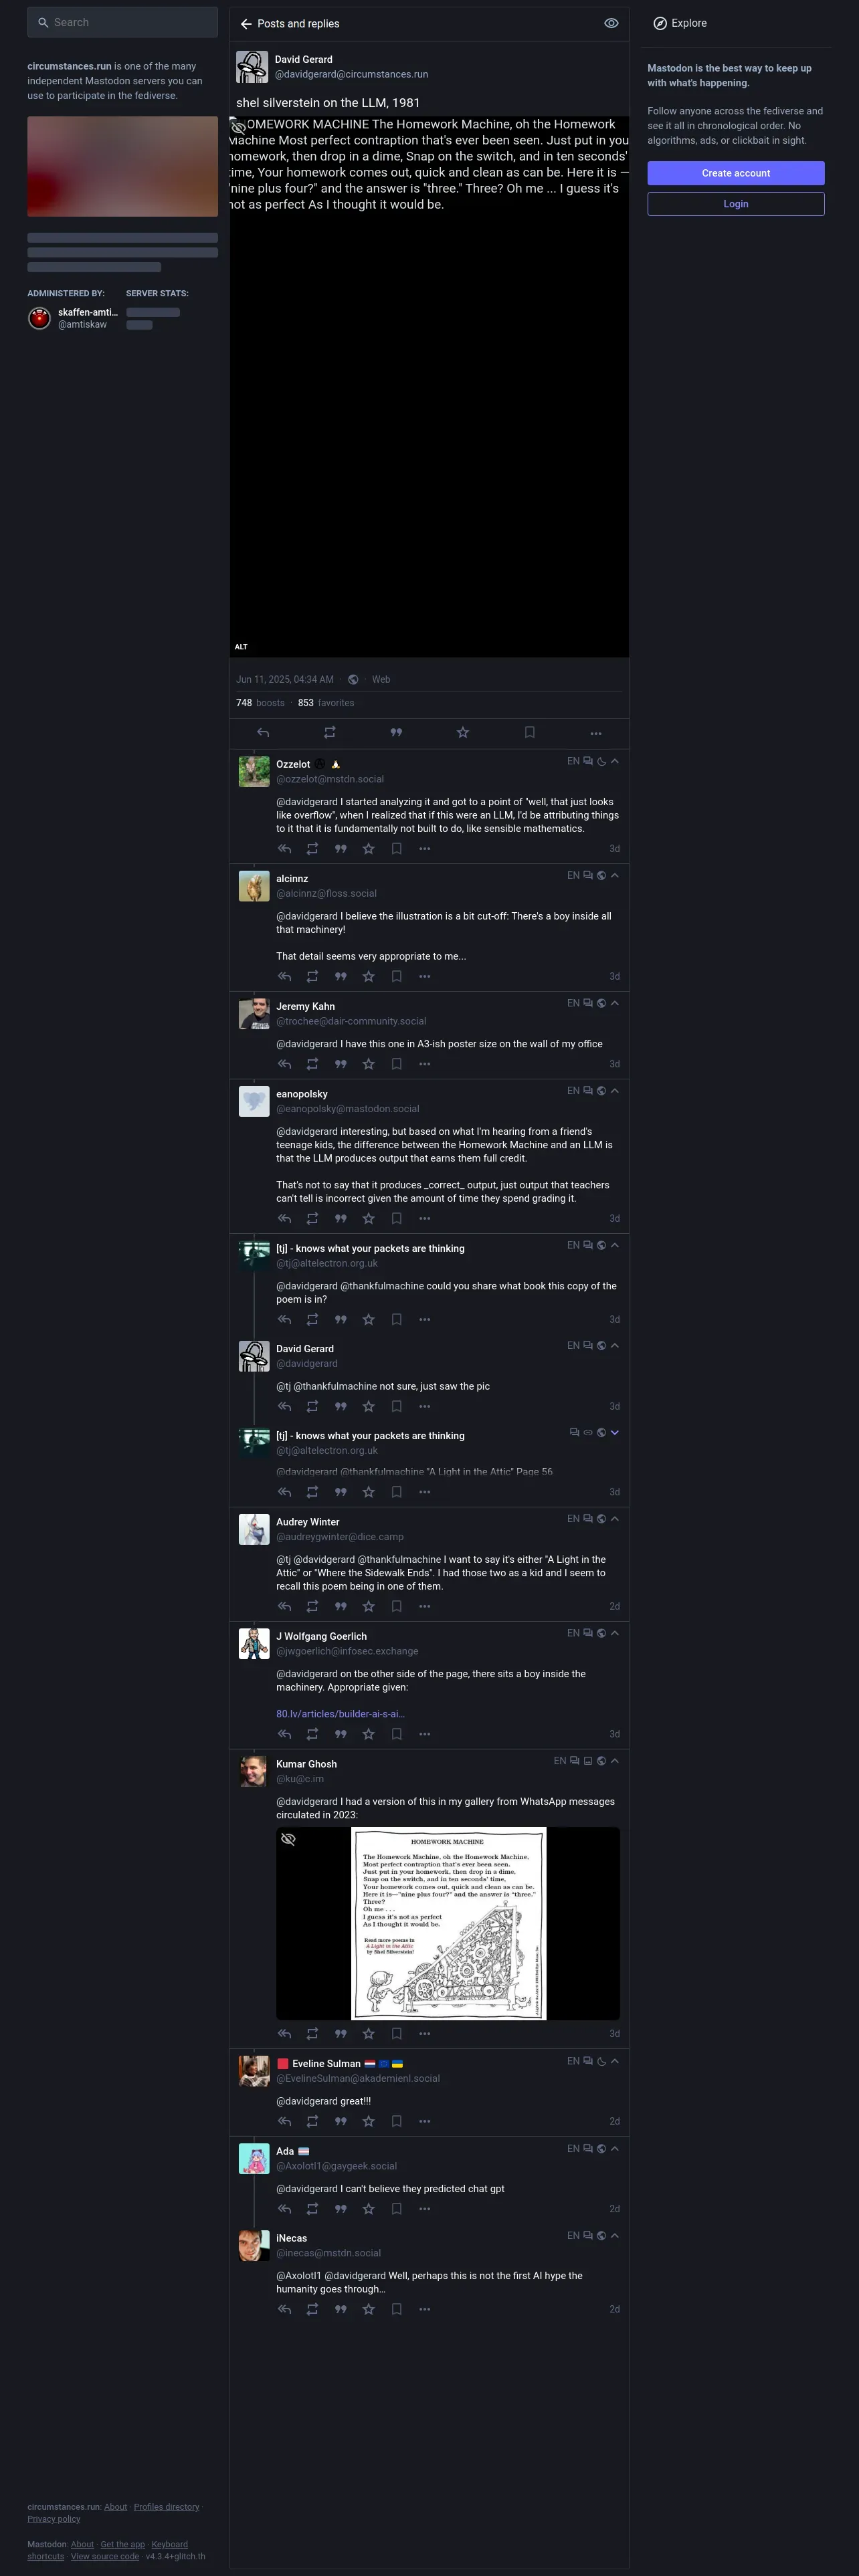This screenshot has height=2576, width=859.
Task: Open the more options menu on main post
Action: tap(596, 733)
